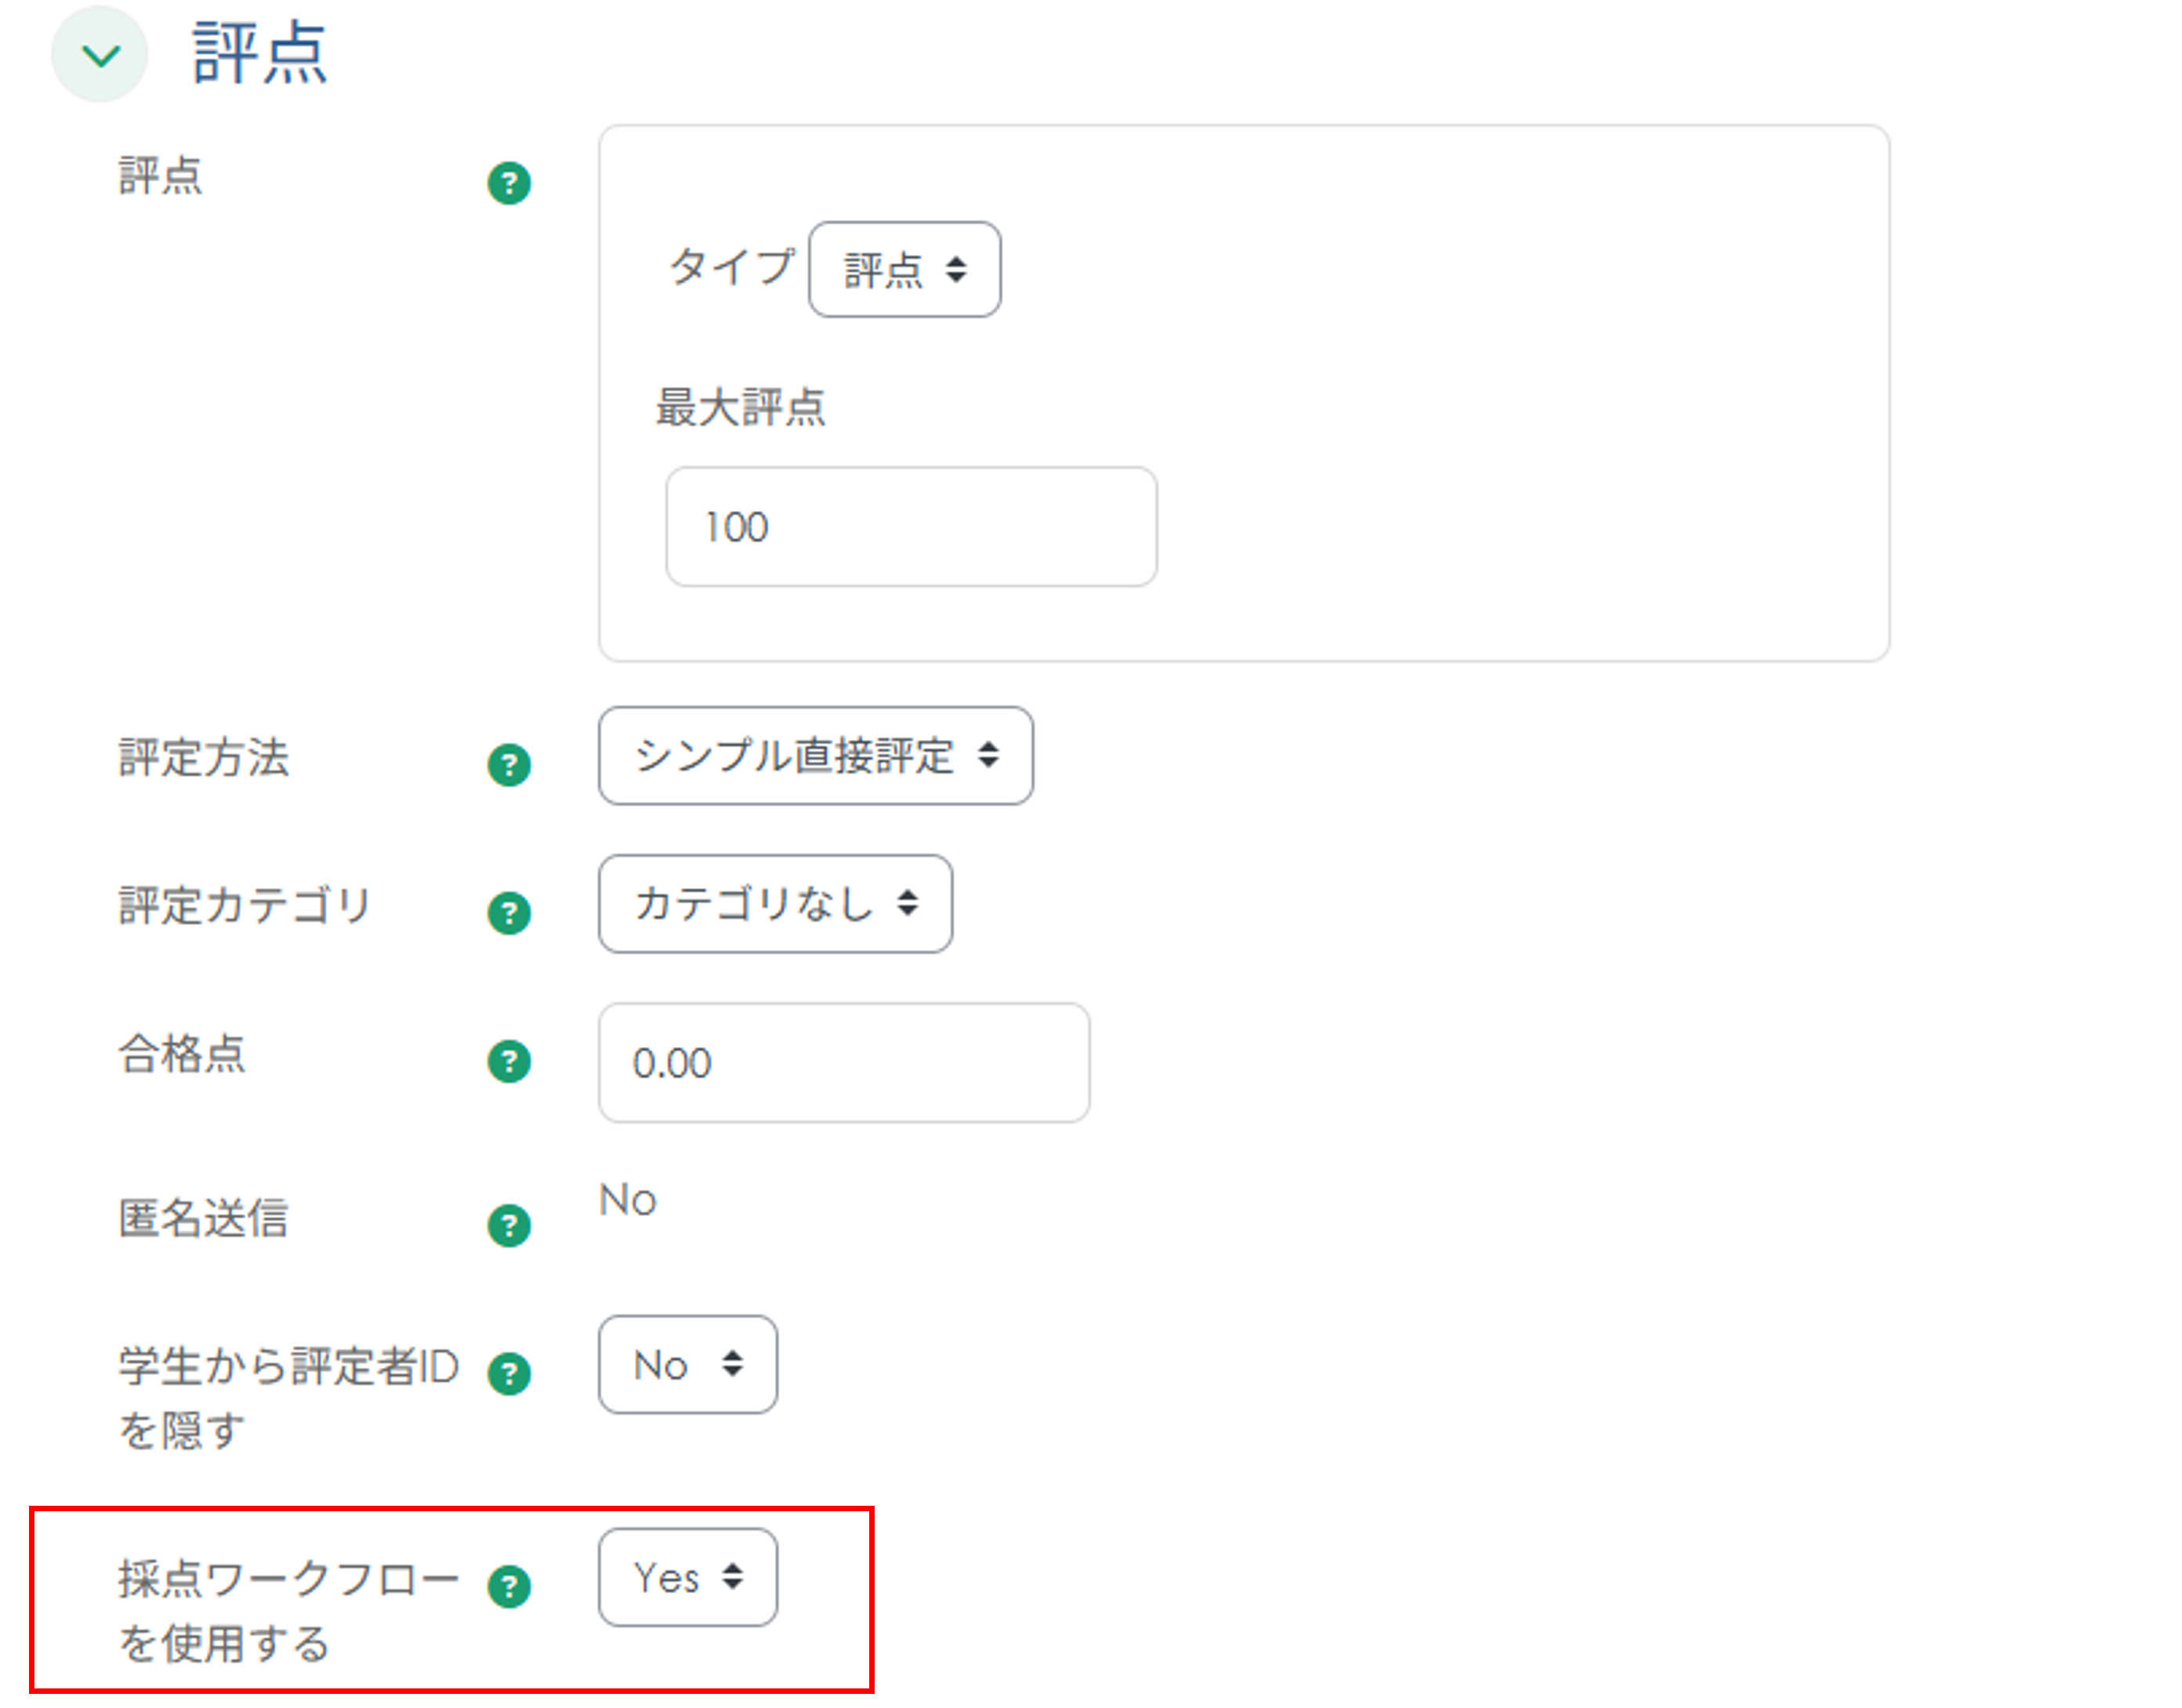Image resolution: width=2182 pixels, height=1708 pixels.
Task: Open the 合格点 help tooltip icon
Action: pos(509,1061)
